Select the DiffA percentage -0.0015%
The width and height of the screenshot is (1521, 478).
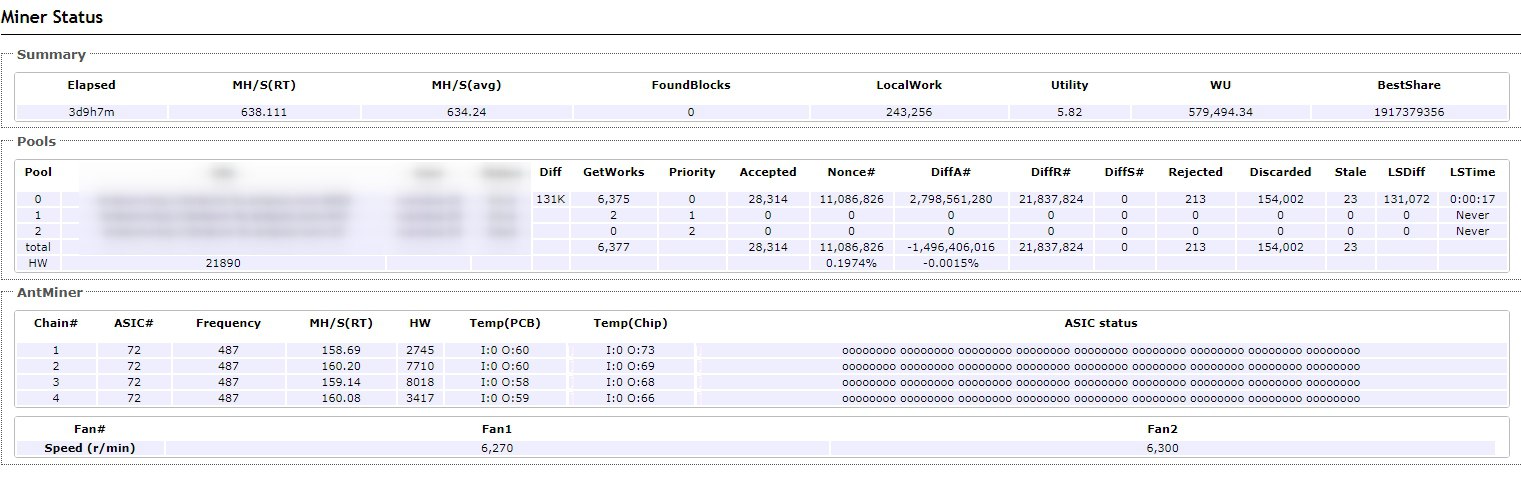949,263
